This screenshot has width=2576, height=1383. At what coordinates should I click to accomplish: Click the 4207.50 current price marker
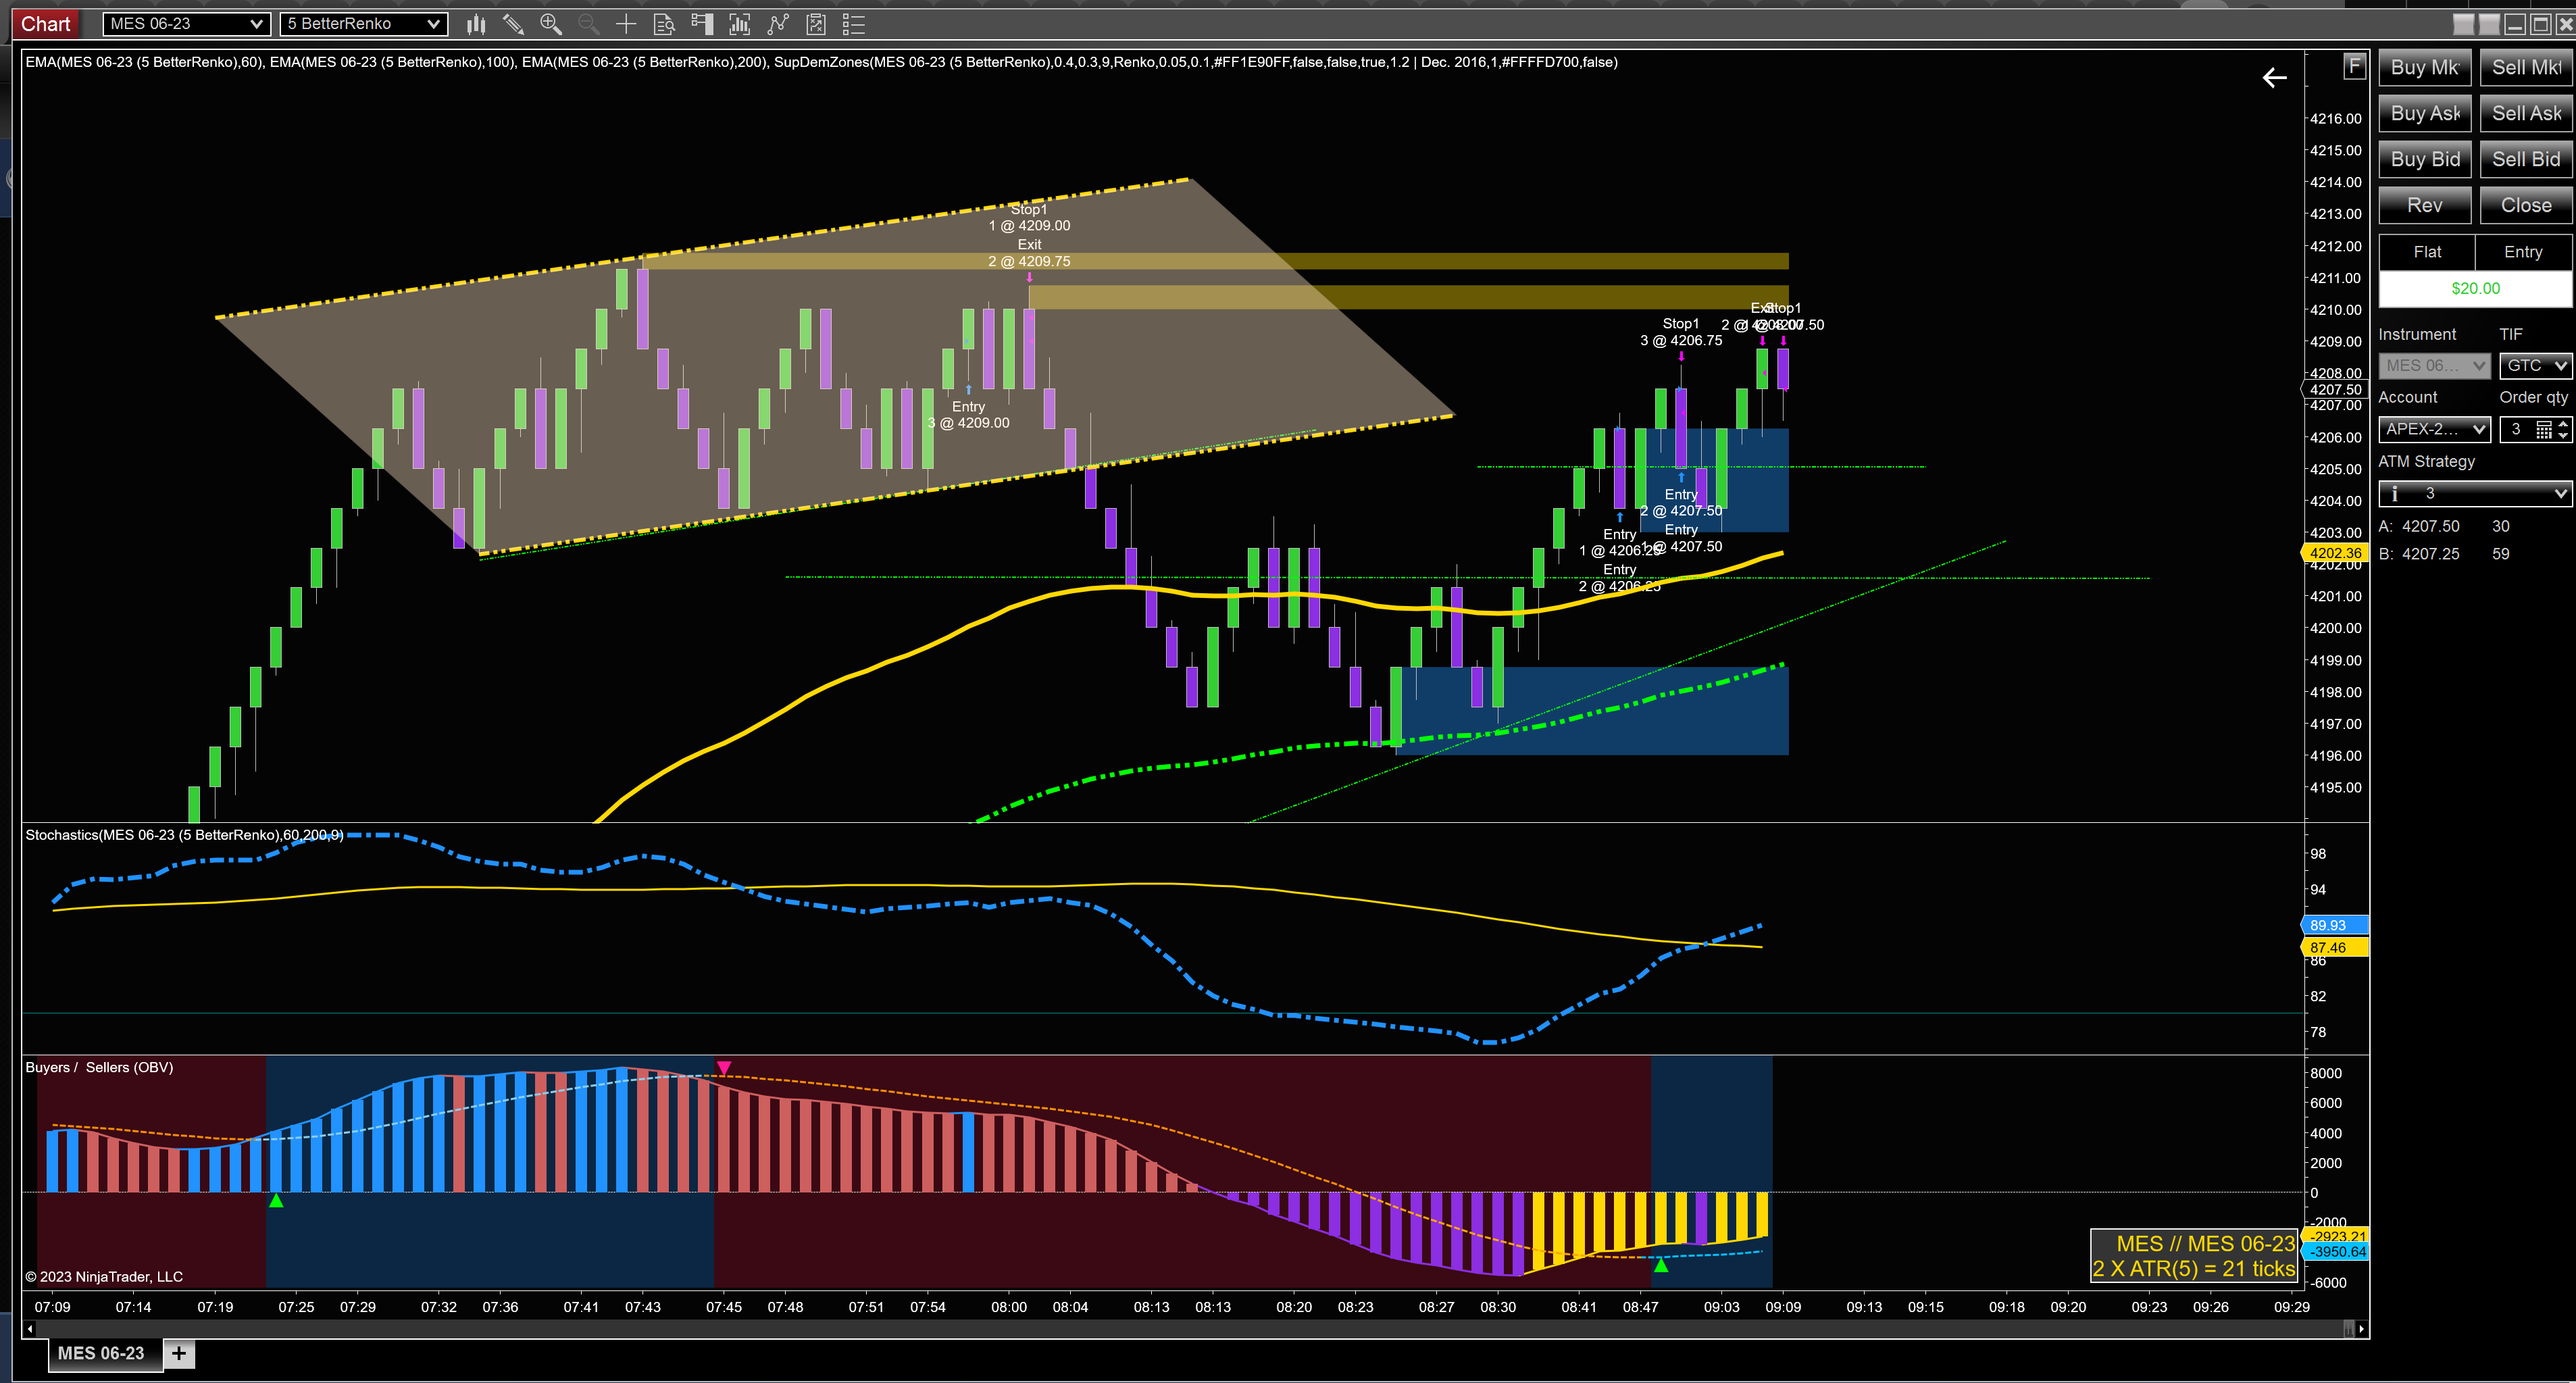(x=2334, y=390)
